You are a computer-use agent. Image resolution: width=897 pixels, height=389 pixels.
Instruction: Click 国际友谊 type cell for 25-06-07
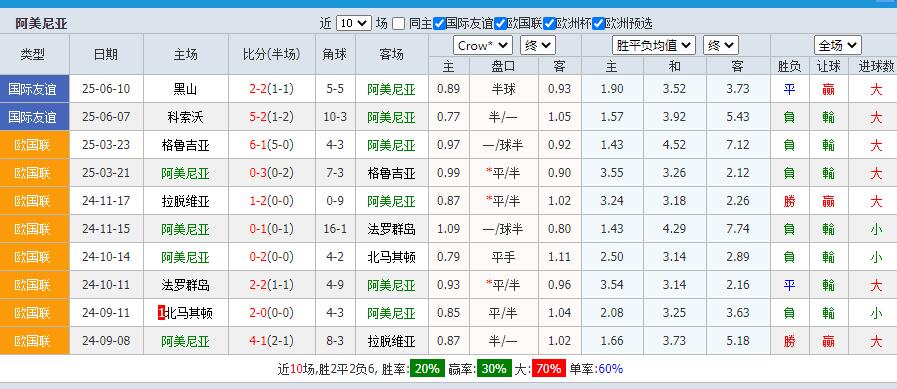pyautogui.click(x=34, y=117)
